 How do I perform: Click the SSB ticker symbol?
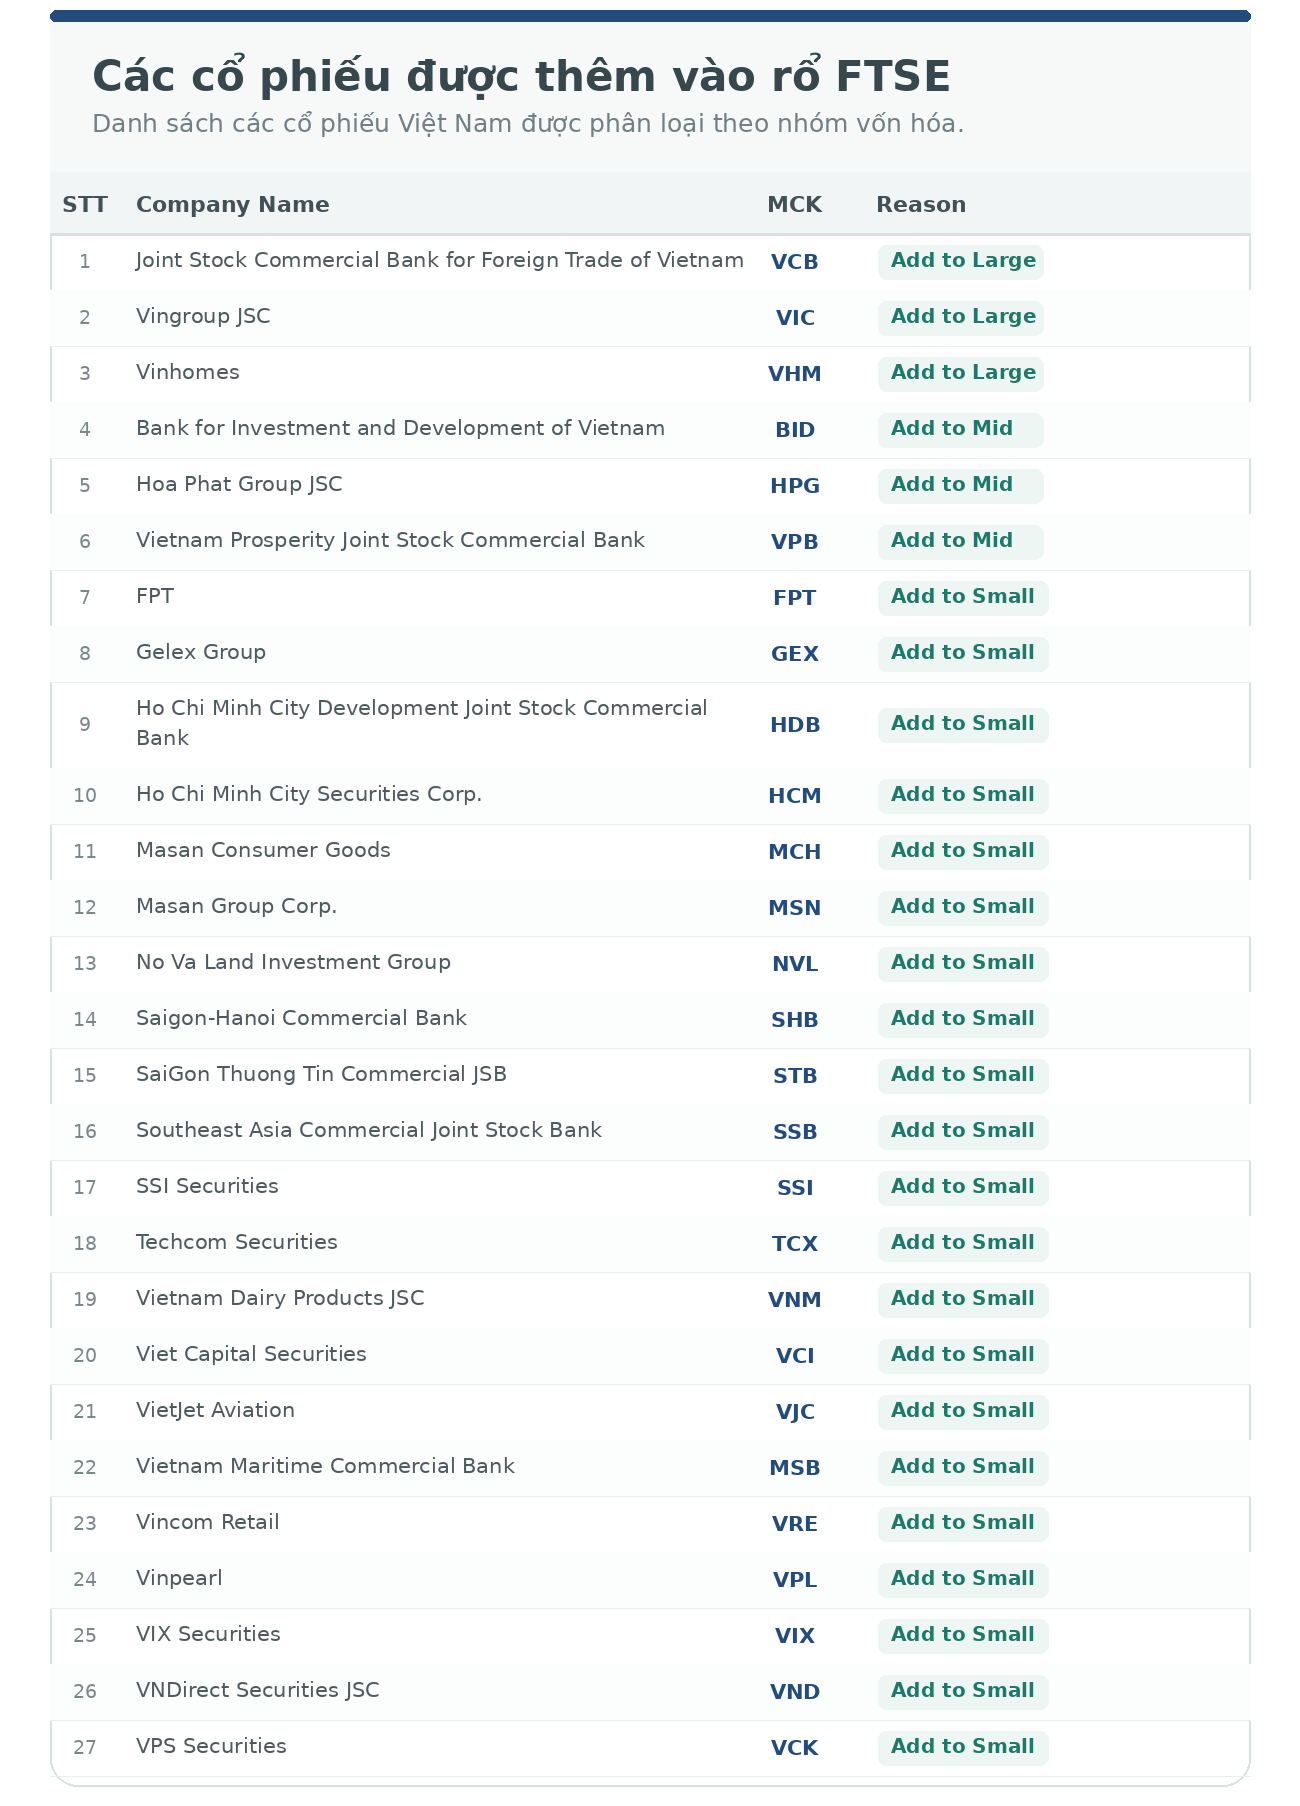pos(795,1132)
